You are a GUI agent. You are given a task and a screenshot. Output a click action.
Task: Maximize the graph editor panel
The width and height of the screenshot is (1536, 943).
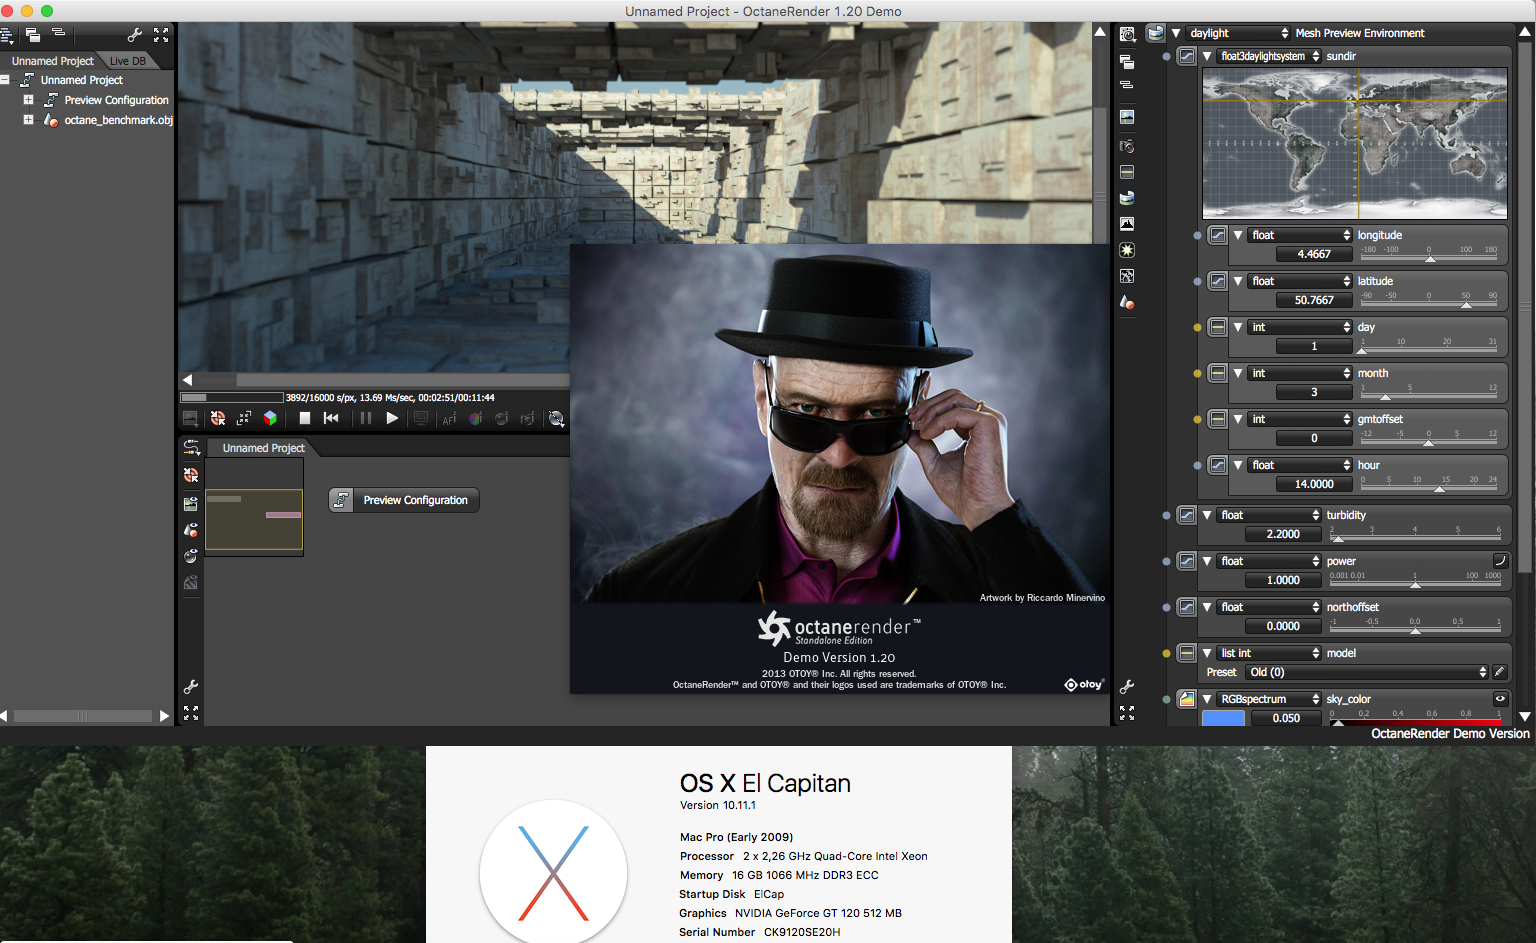[x=191, y=713]
